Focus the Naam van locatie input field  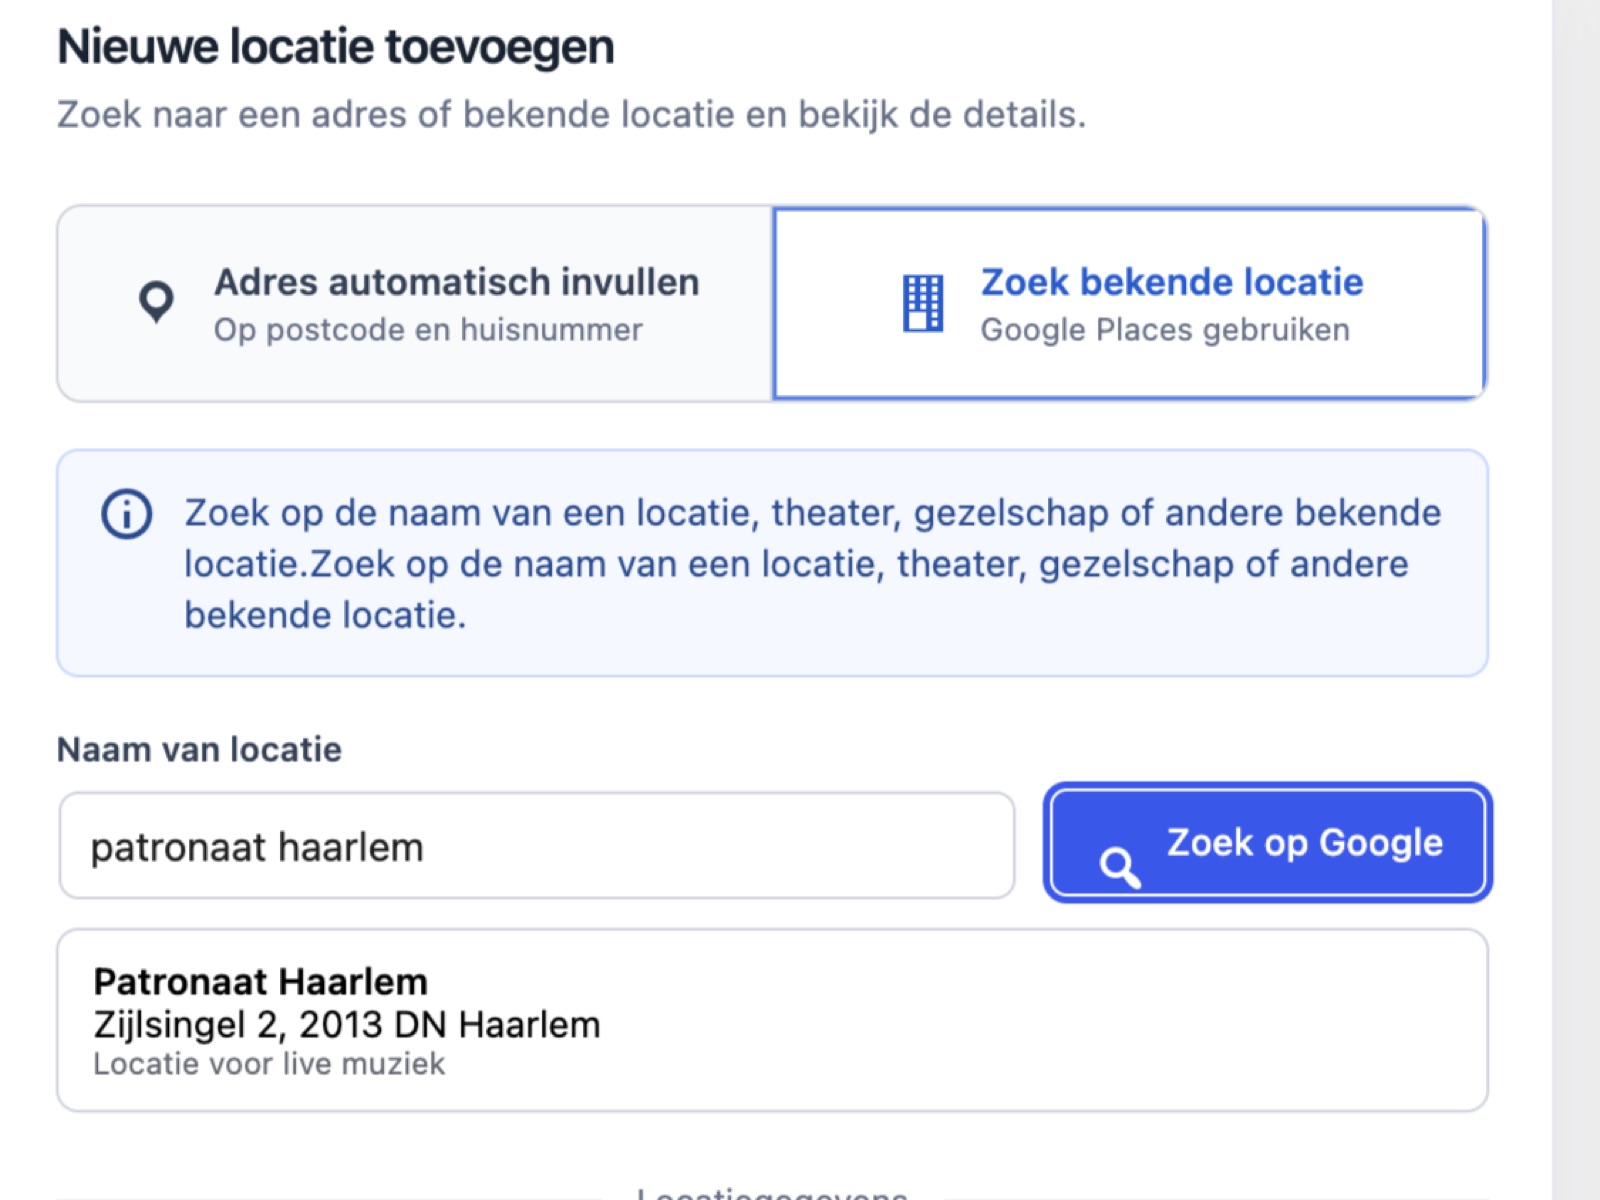[x=537, y=846]
